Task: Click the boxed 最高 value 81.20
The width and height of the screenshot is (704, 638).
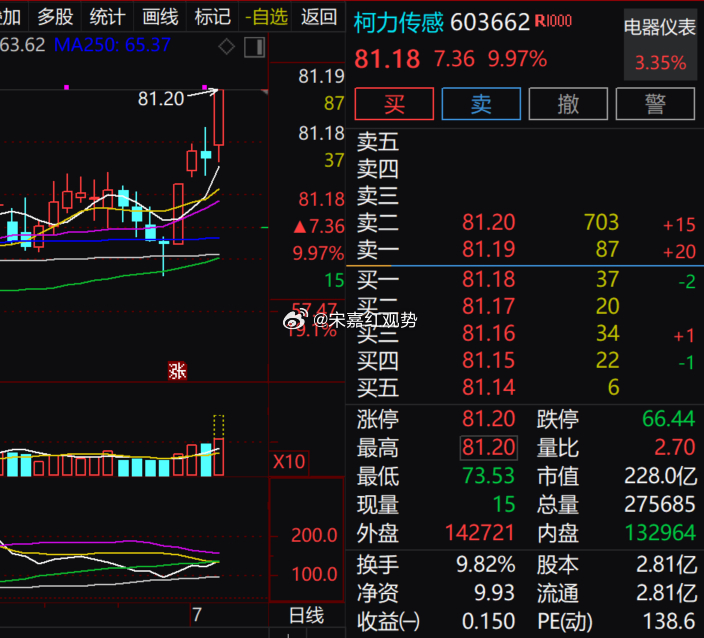Action: click(489, 448)
